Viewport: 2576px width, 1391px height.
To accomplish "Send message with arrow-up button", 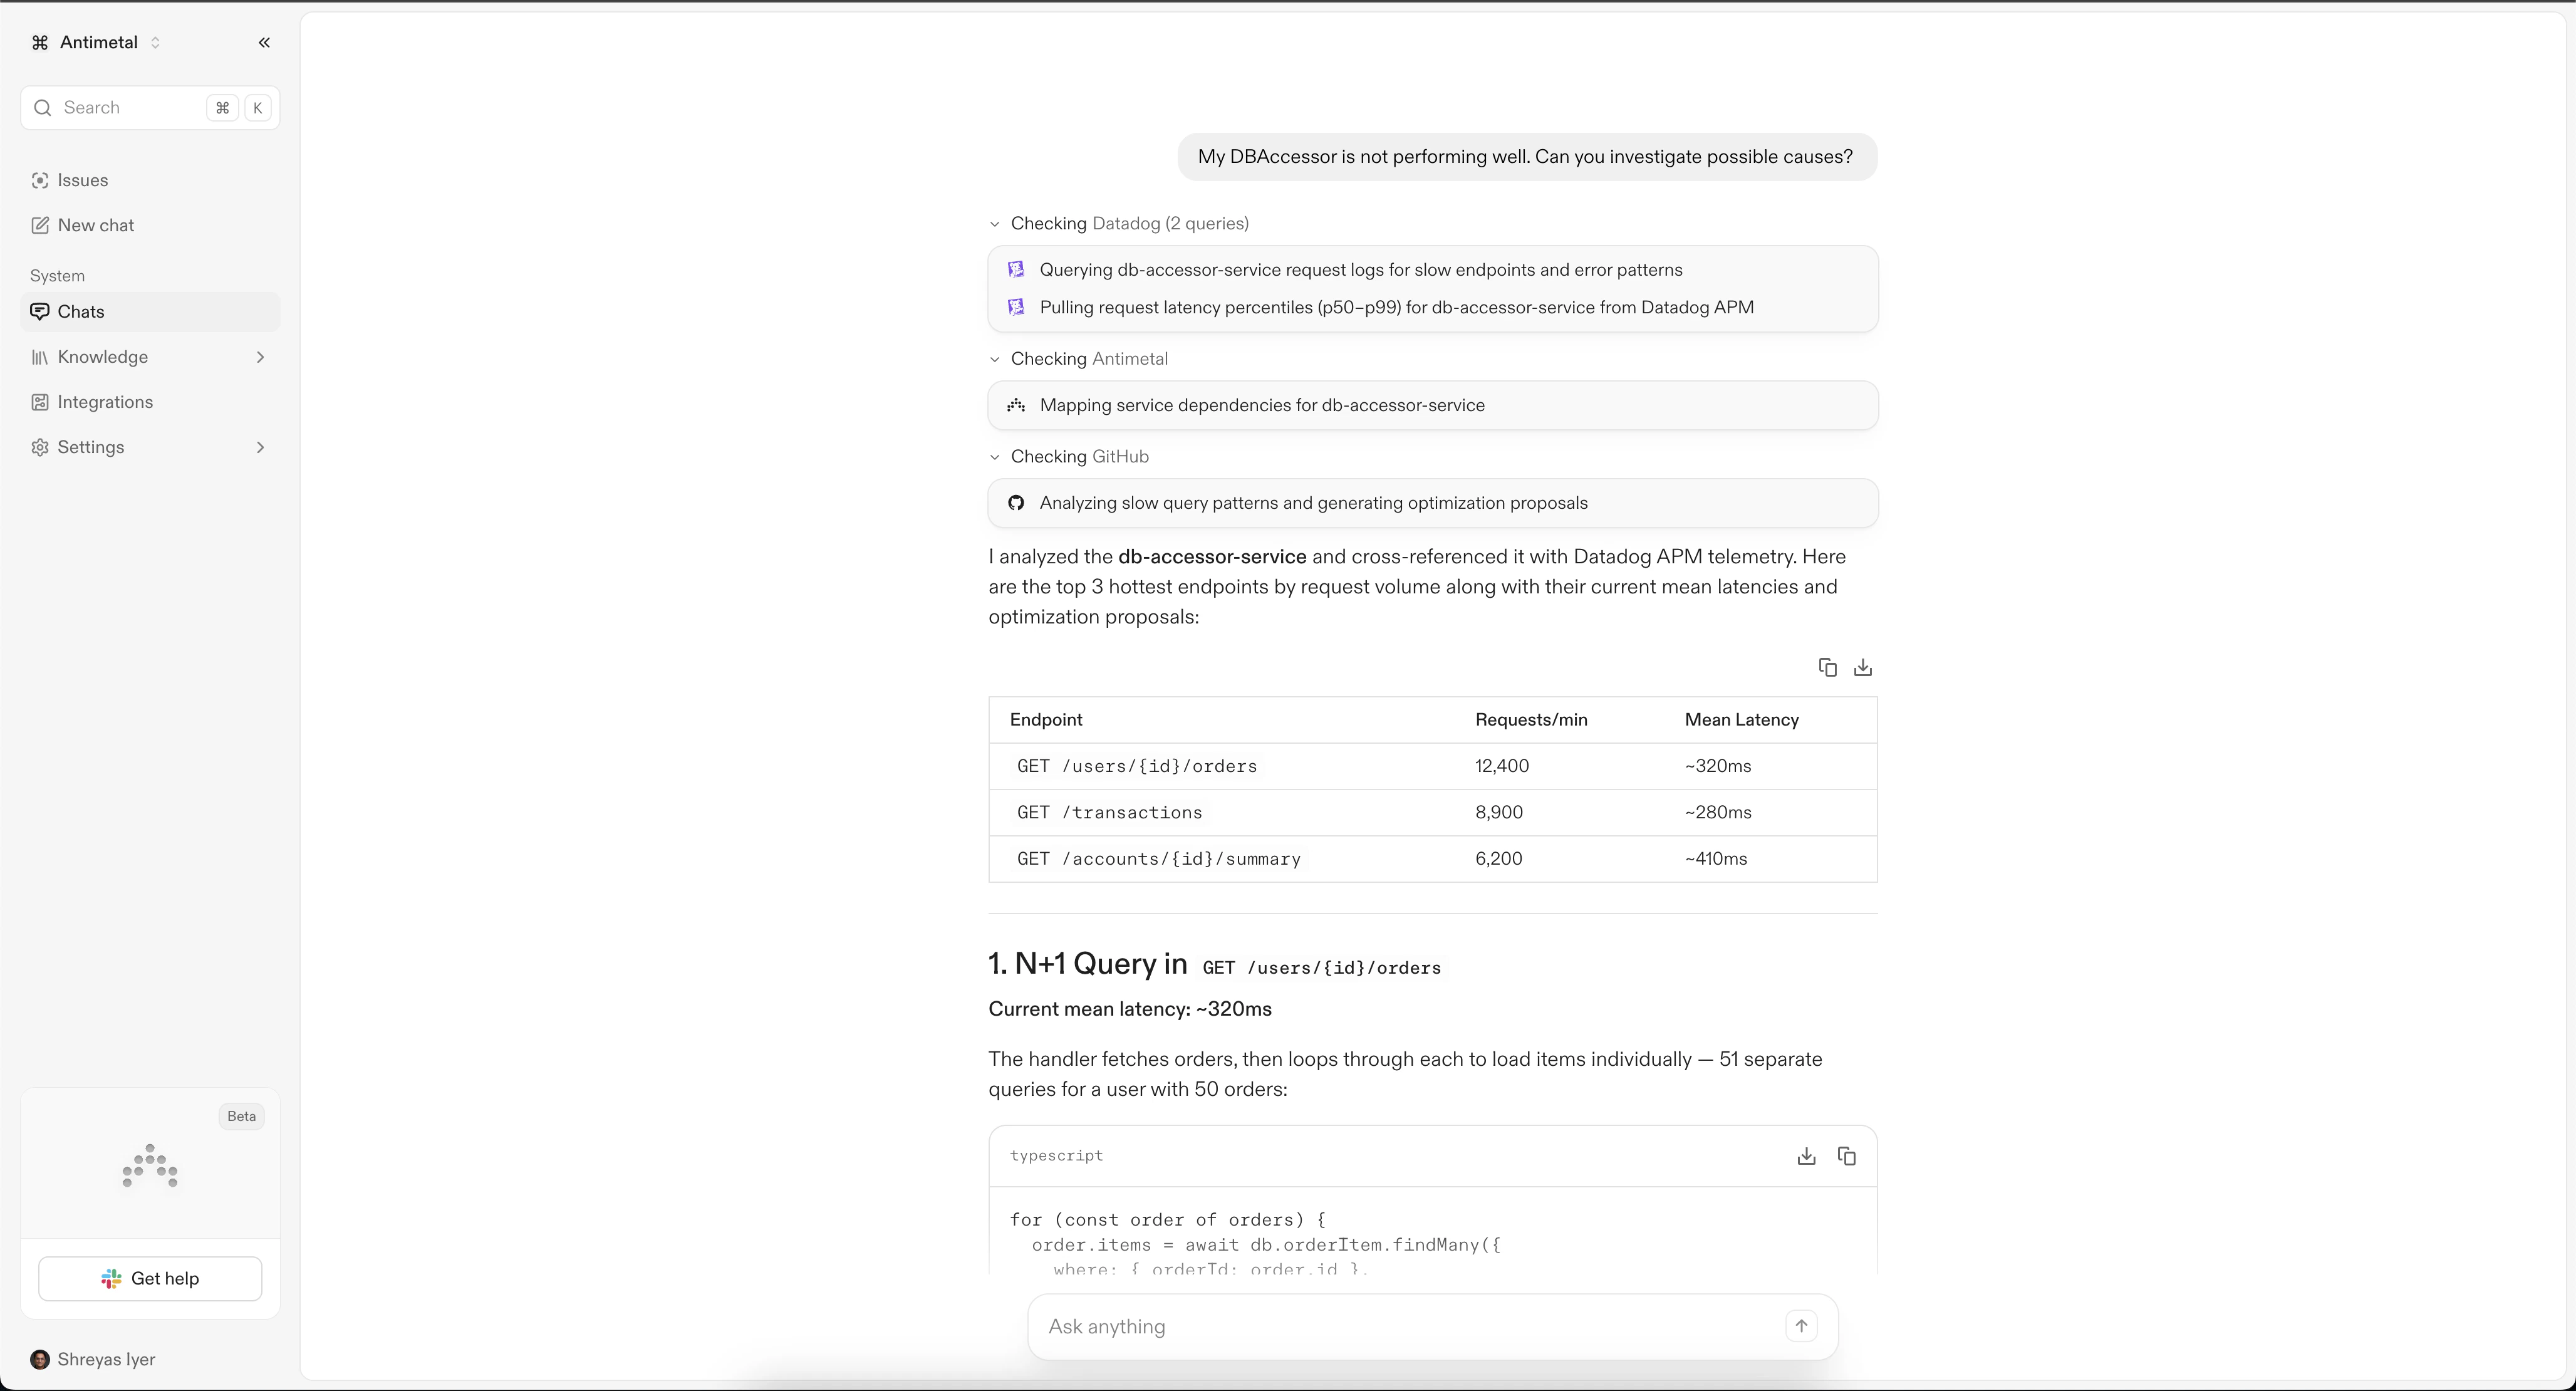I will click(x=1801, y=1326).
